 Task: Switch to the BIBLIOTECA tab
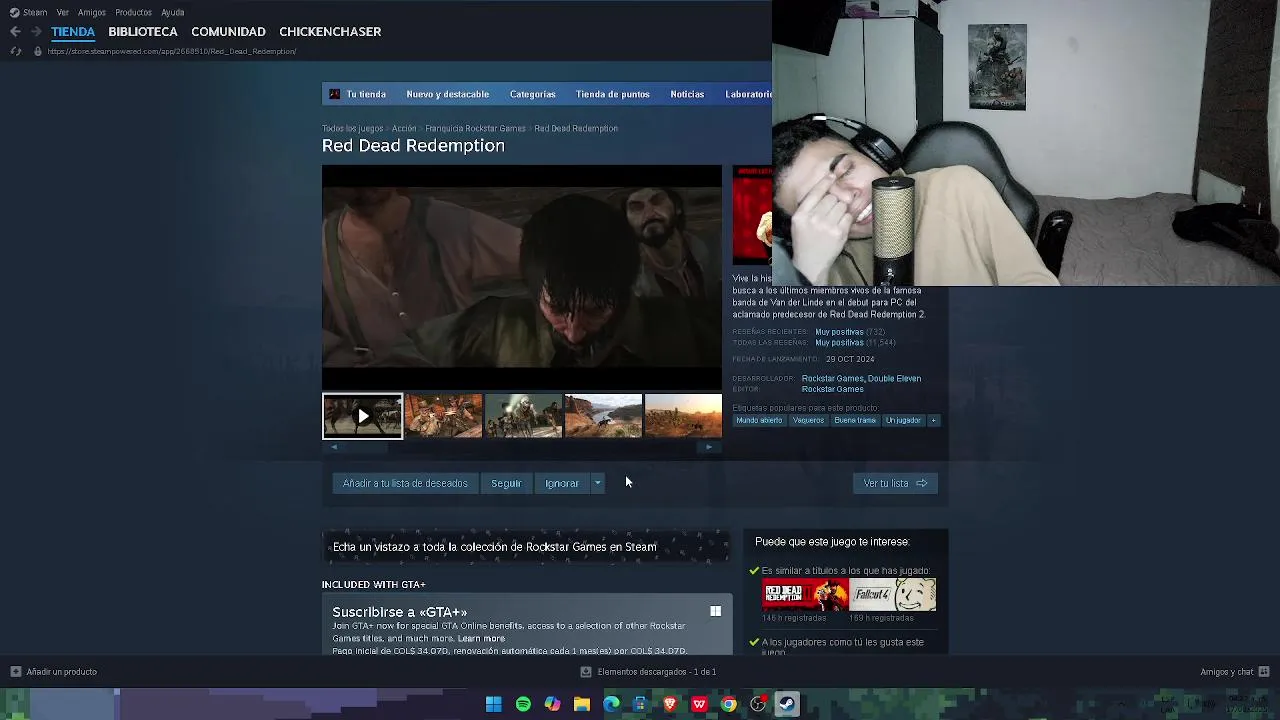tap(143, 32)
